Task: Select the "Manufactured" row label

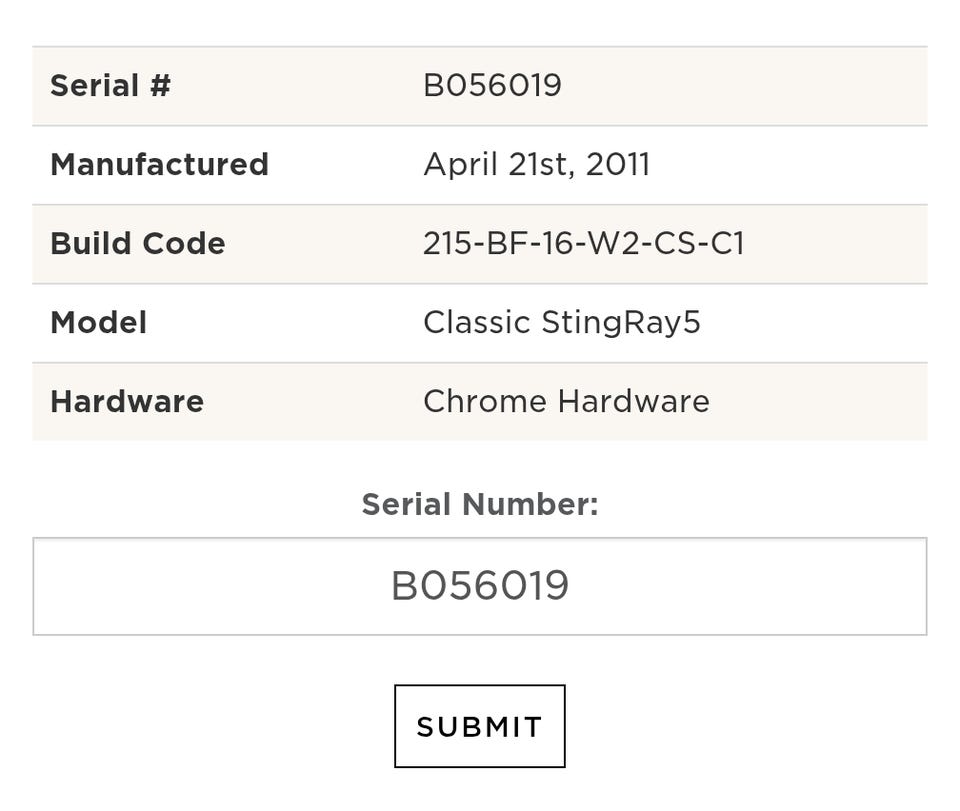Action: click(x=159, y=165)
